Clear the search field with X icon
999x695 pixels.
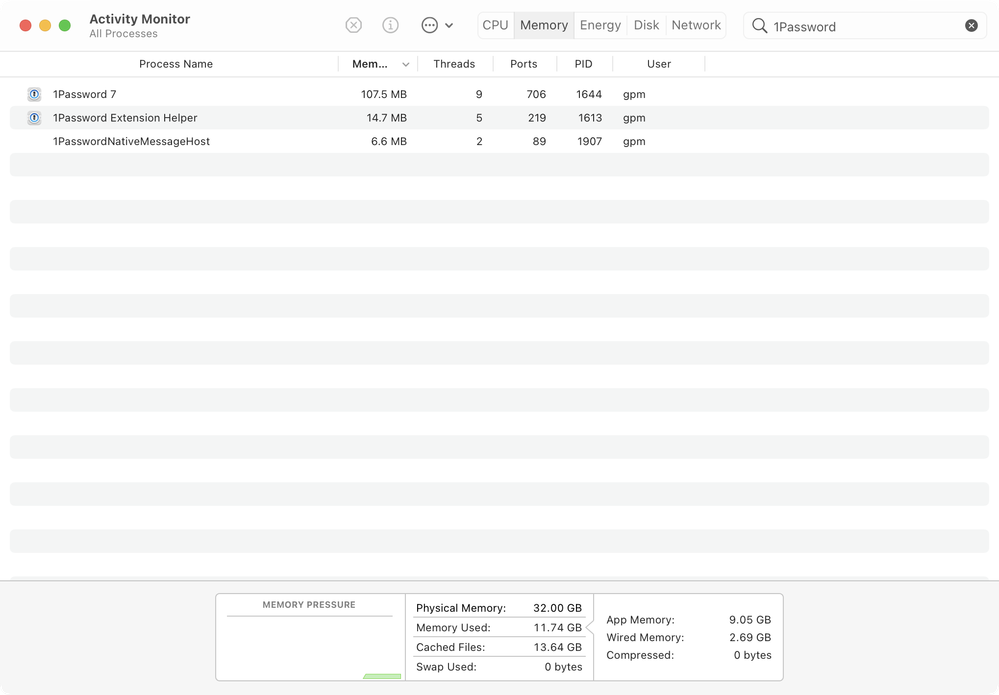coord(971,26)
